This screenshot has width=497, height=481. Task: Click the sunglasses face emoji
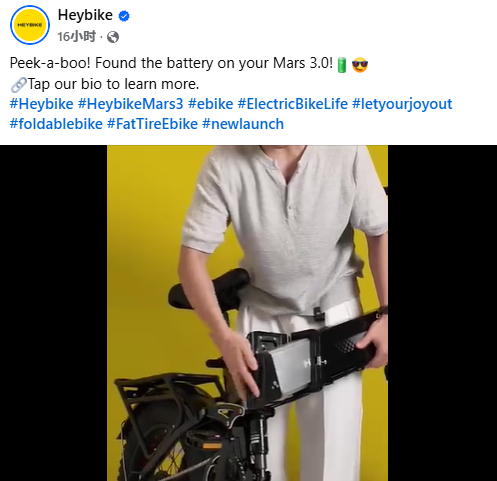tap(360, 64)
